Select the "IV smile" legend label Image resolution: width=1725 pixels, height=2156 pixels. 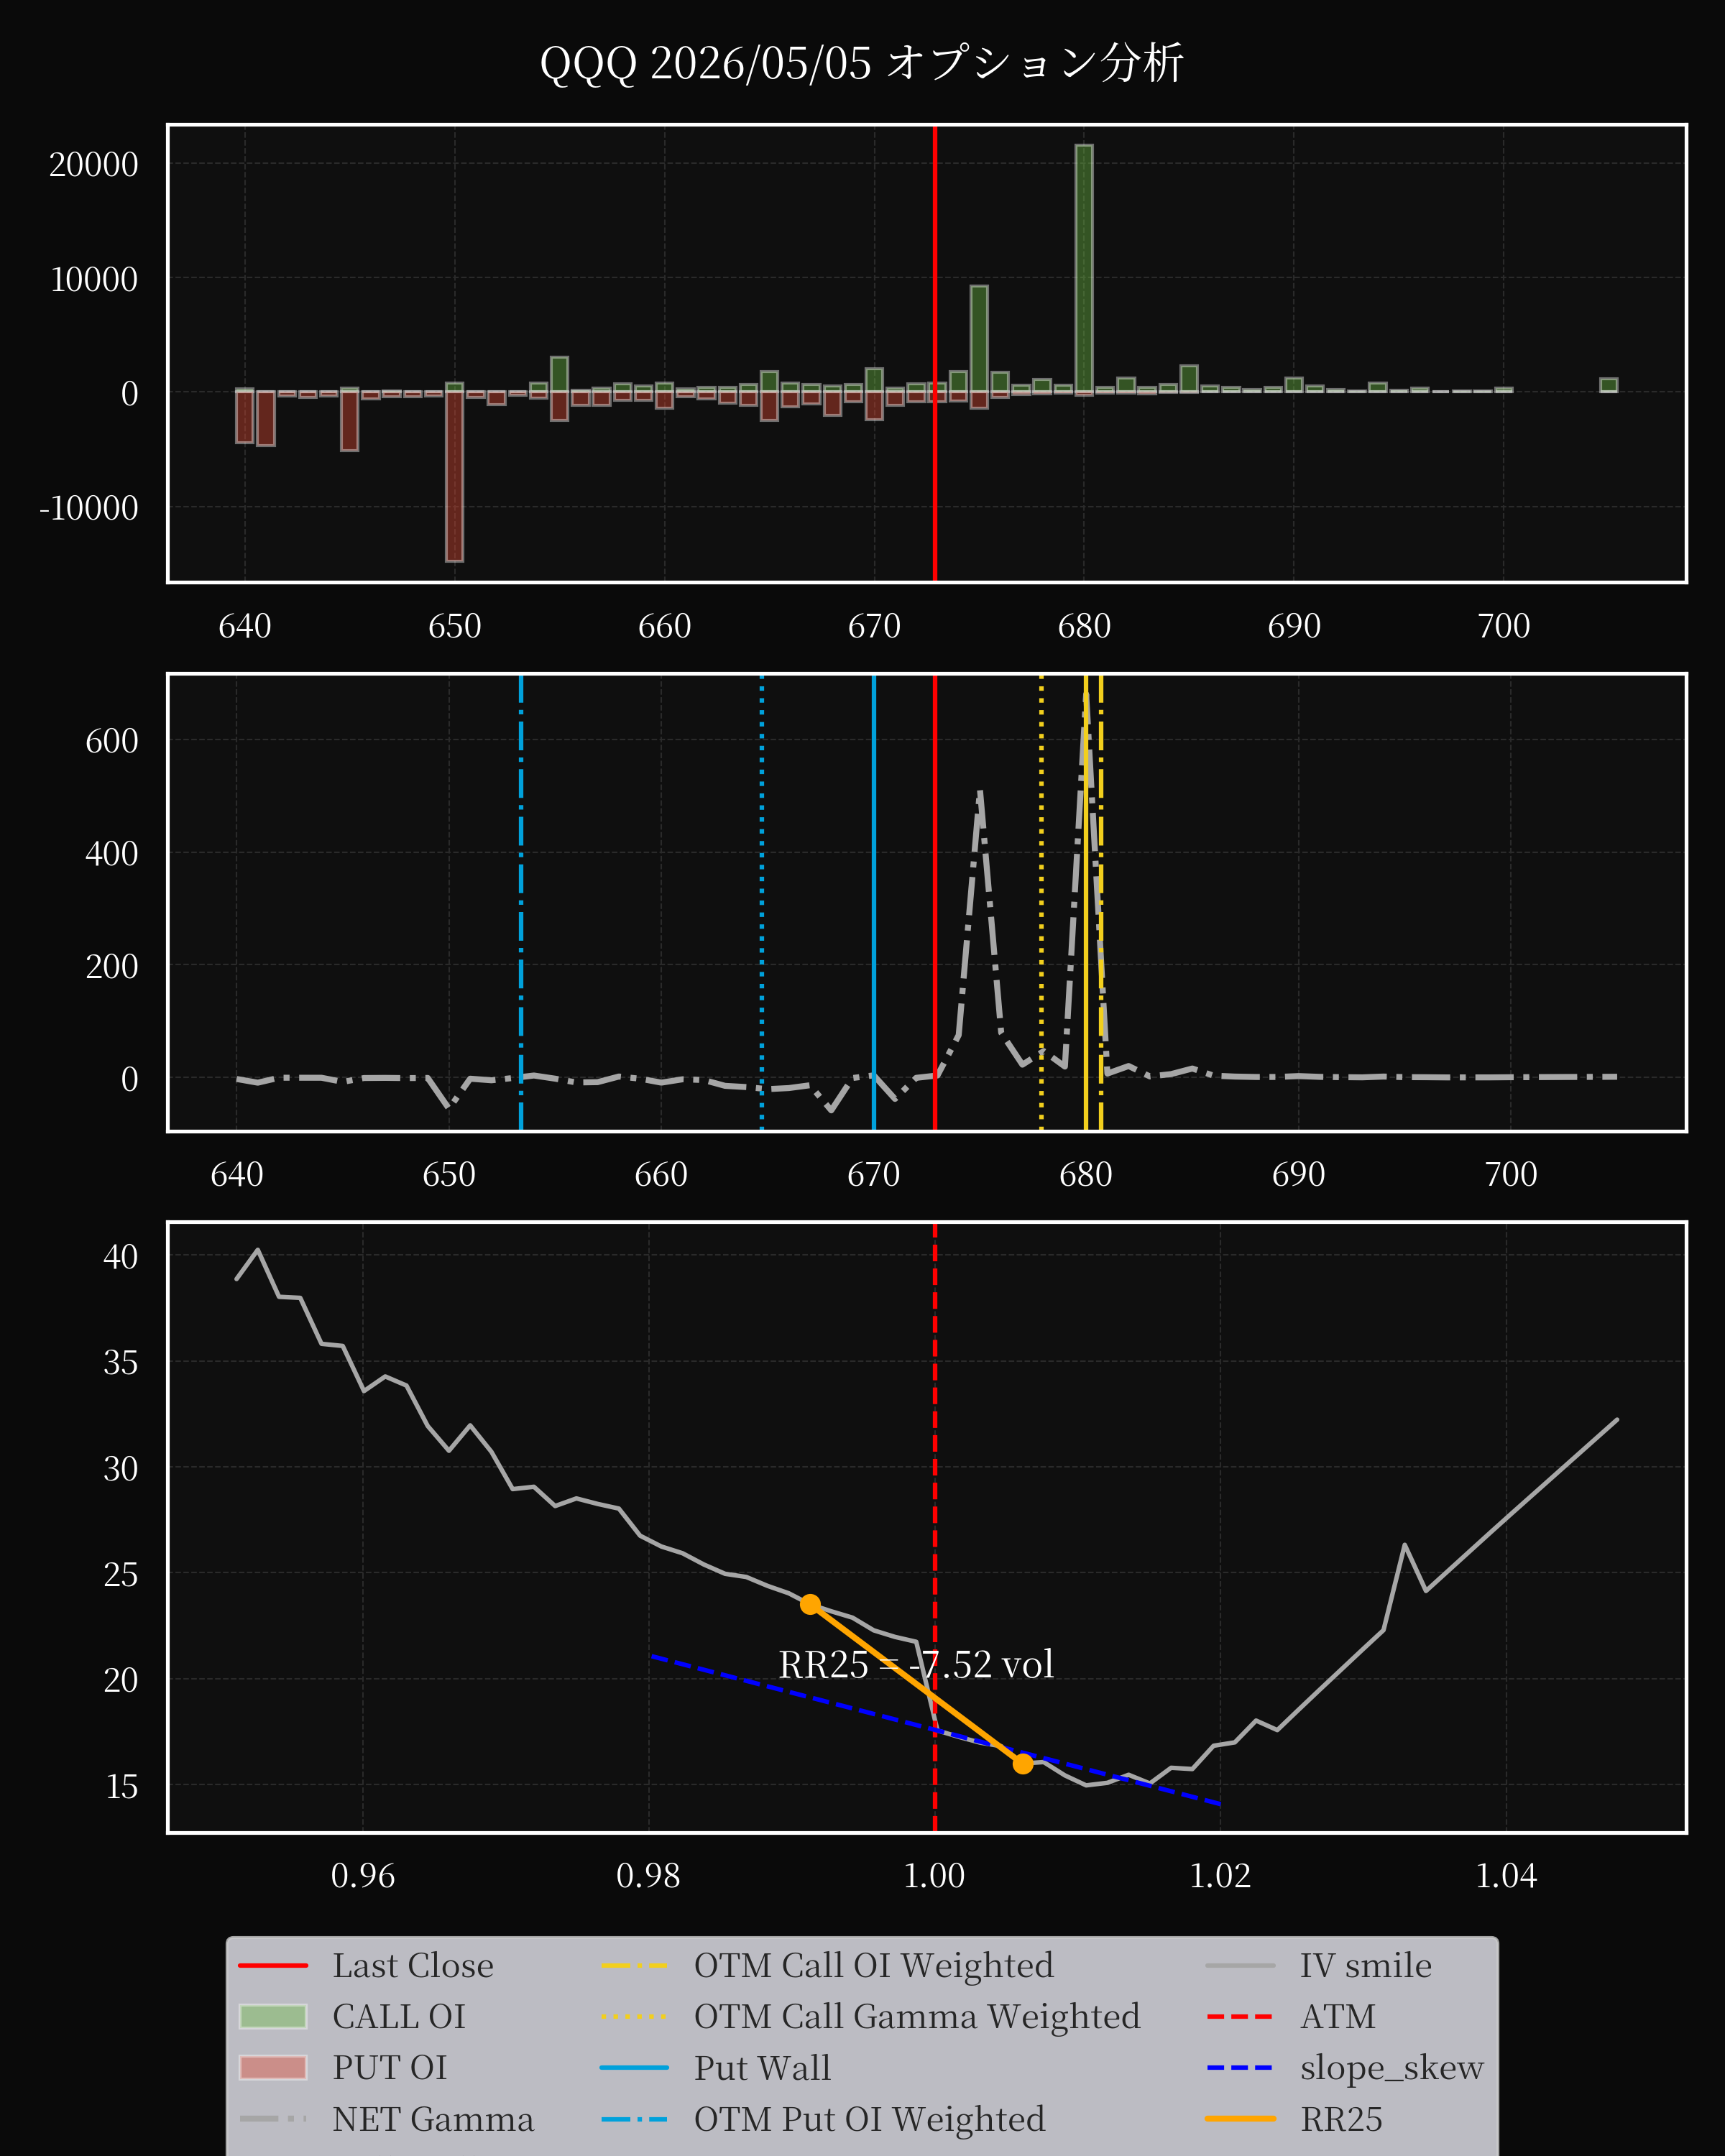[x=1366, y=1966]
